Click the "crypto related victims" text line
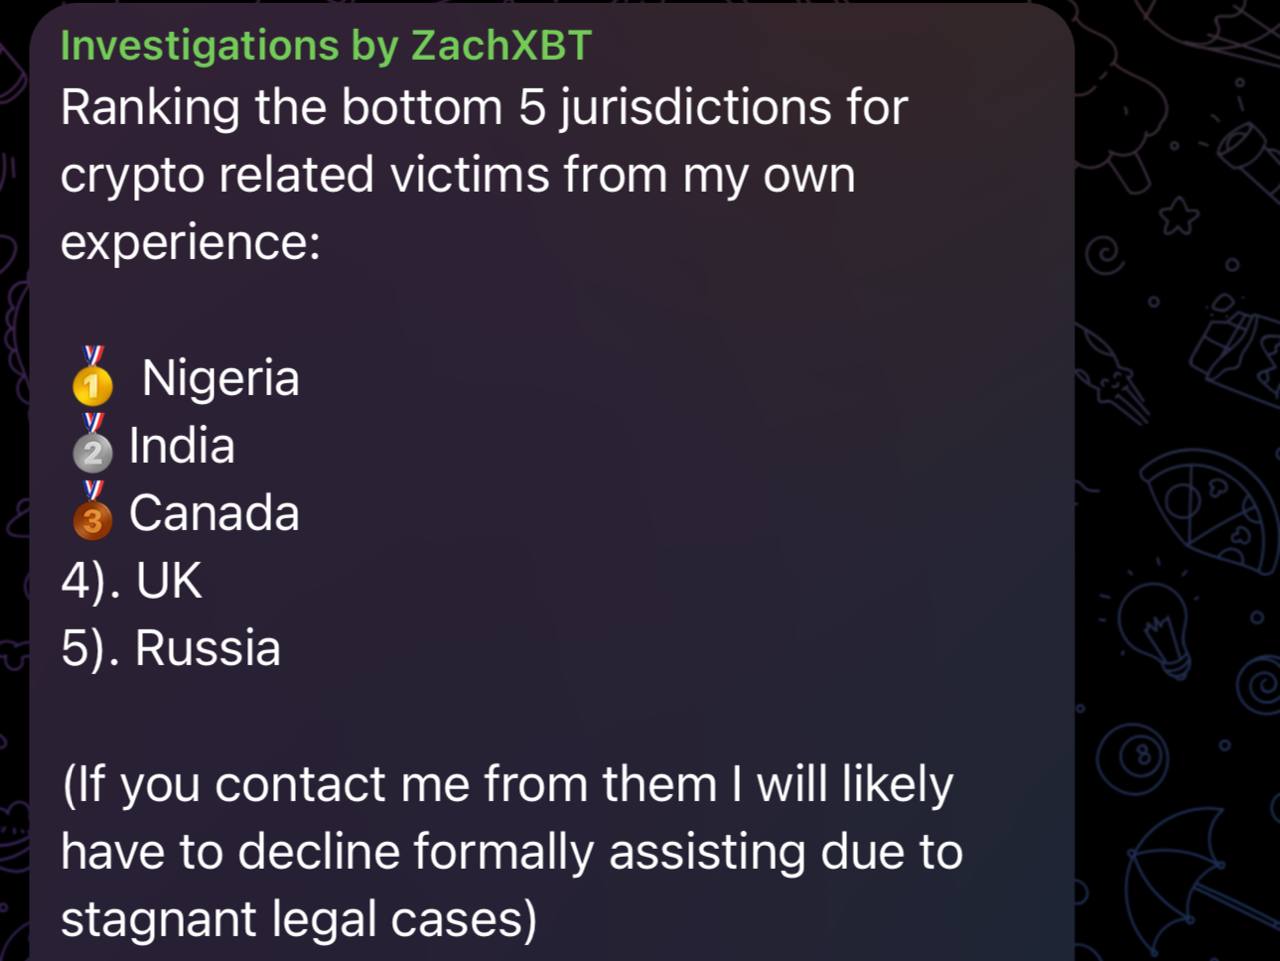1280x961 pixels. point(457,175)
